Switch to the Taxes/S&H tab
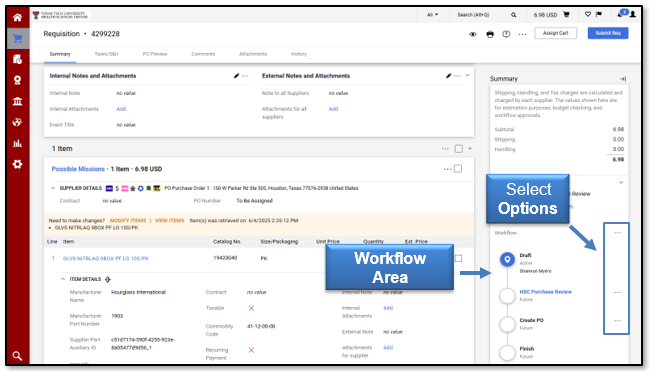Screen dimensions: 651x371 point(106,54)
